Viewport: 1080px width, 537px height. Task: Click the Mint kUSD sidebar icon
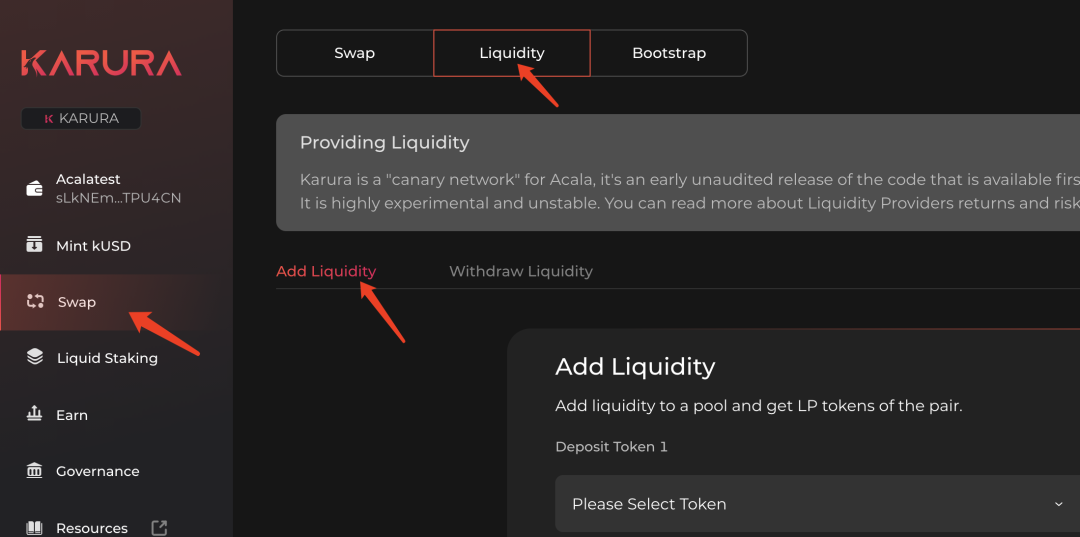35,245
